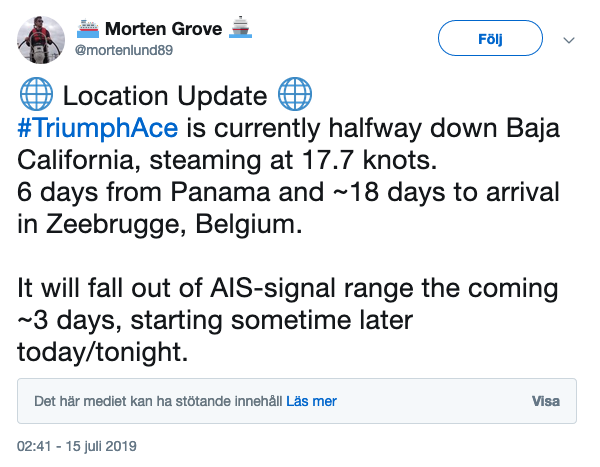Click the 'Location Update' heading text
The image size is (600, 467).
[x=164, y=96]
